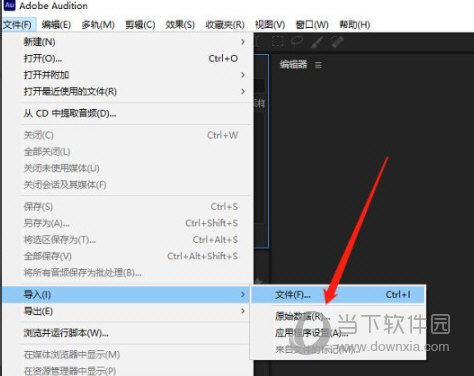Image resolution: width=474 pixels, height=376 pixels.
Task: Click 在资源管理器中显示(P) entry
Action: click(x=127, y=370)
